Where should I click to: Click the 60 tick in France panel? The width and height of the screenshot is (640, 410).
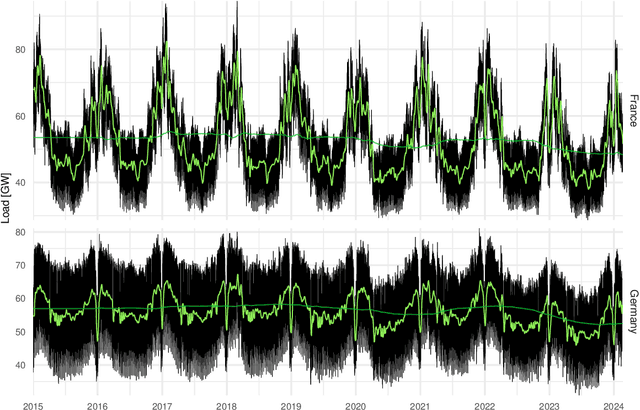pyautogui.click(x=20, y=116)
